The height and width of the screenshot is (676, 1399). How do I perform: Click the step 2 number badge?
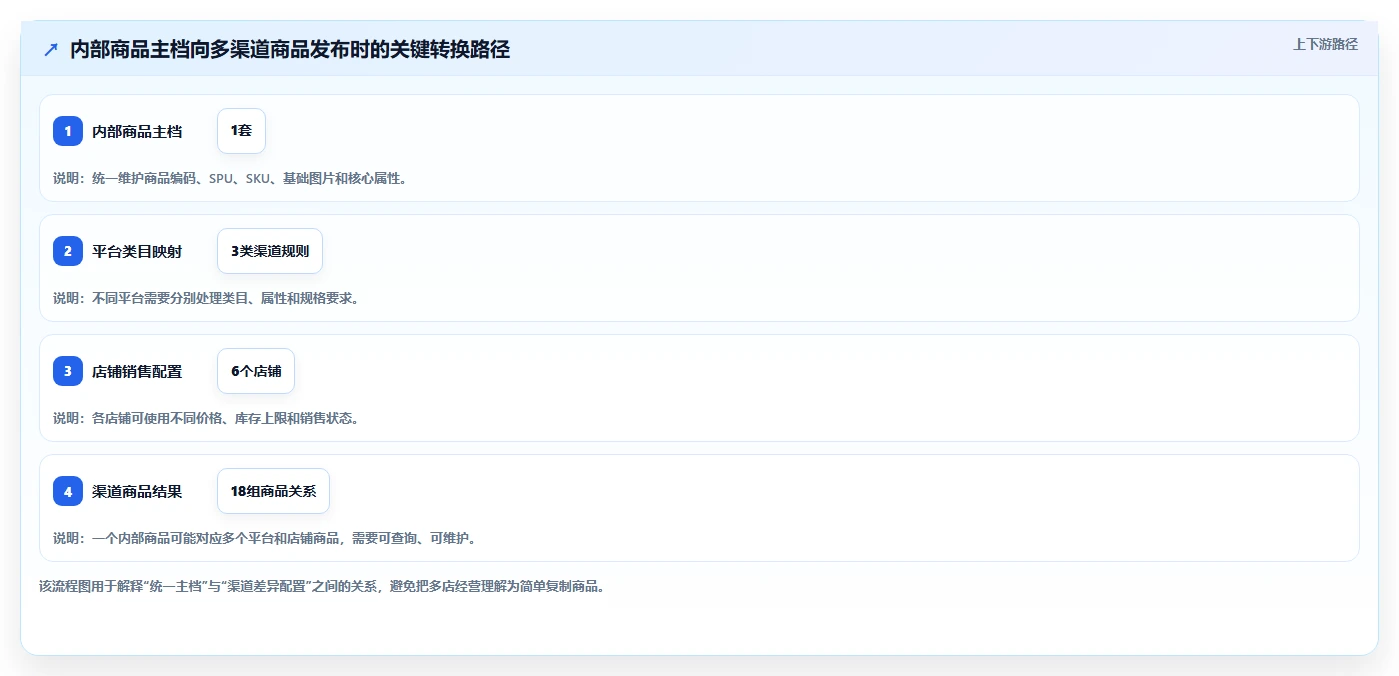pyautogui.click(x=68, y=251)
